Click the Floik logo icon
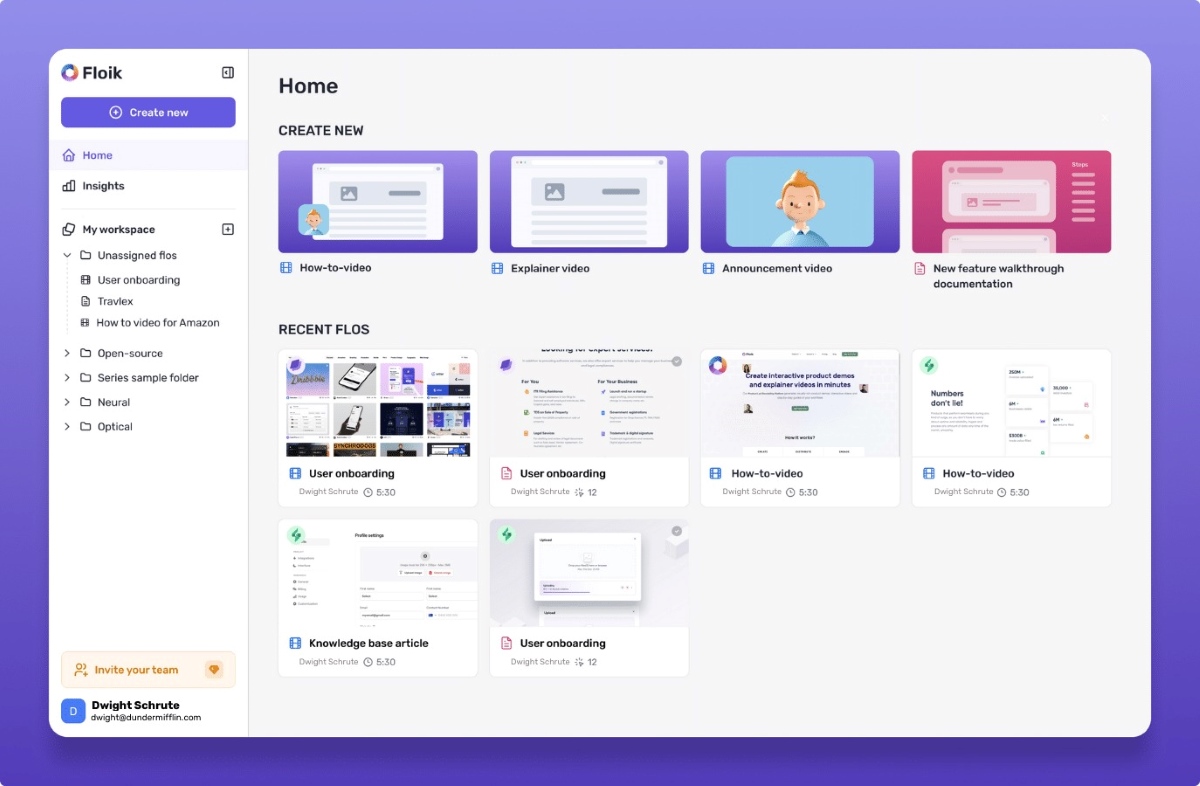Screen dimensions: 1200x786 pyautogui.click(x=70, y=72)
